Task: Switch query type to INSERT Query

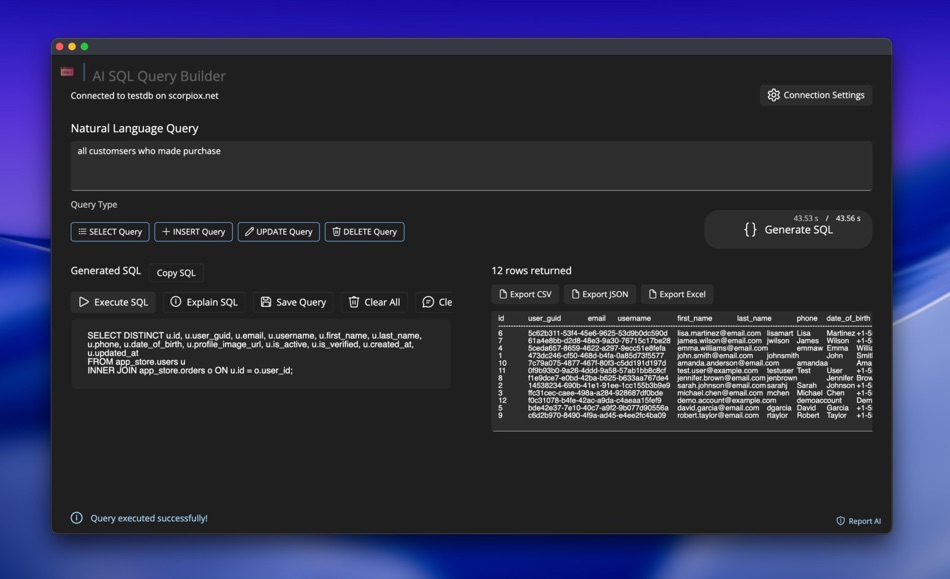Action: (192, 231)
